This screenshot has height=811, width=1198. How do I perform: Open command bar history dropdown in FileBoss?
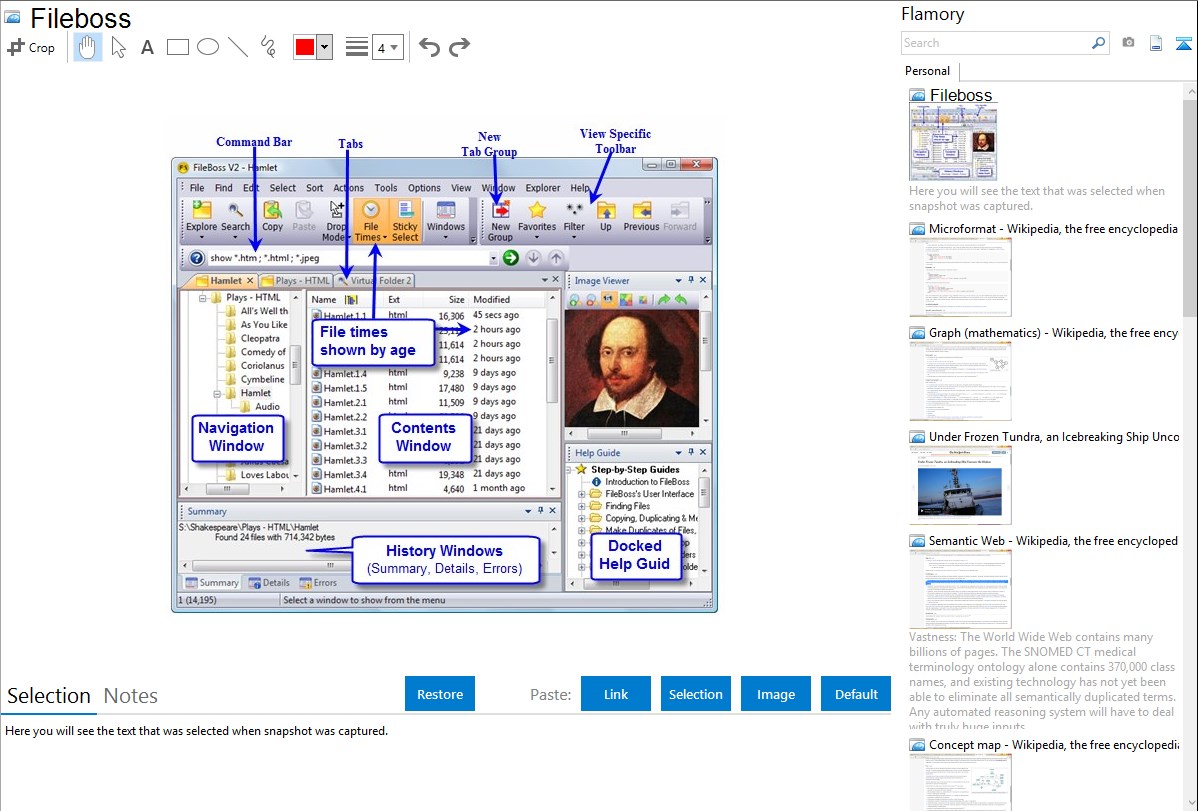click(x=493, y=258)
